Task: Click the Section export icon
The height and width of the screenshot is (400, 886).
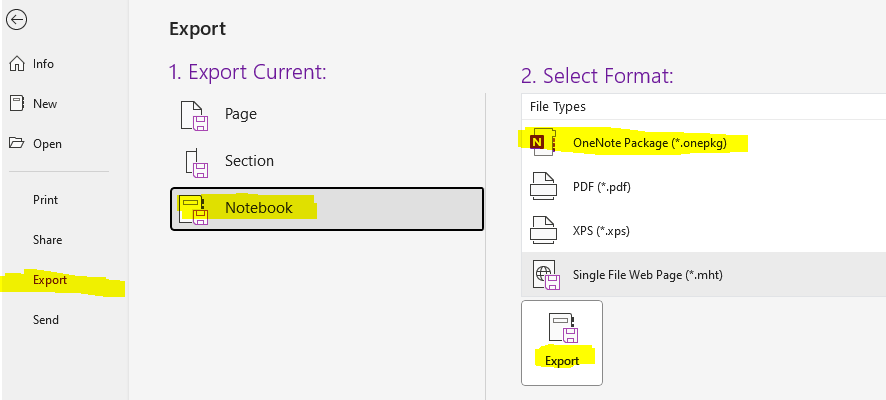Action: pyautogui.click(x=197, y=162)
